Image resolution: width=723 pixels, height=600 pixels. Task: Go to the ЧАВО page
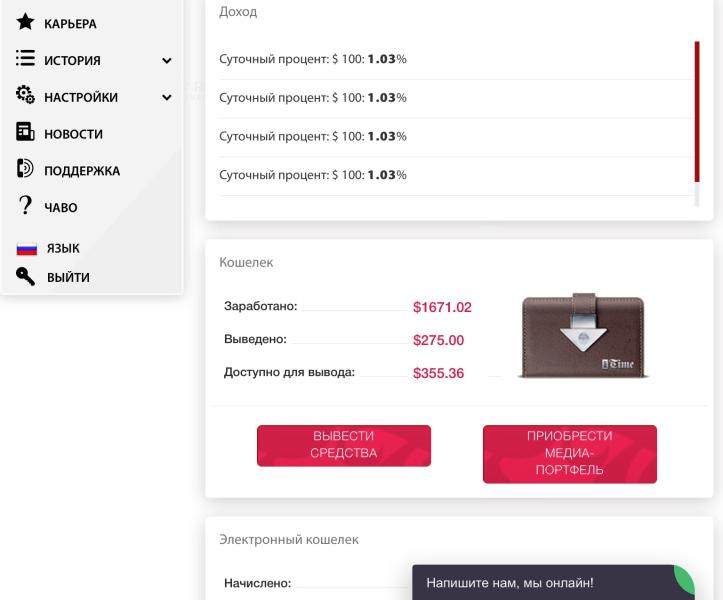[61, 208]
